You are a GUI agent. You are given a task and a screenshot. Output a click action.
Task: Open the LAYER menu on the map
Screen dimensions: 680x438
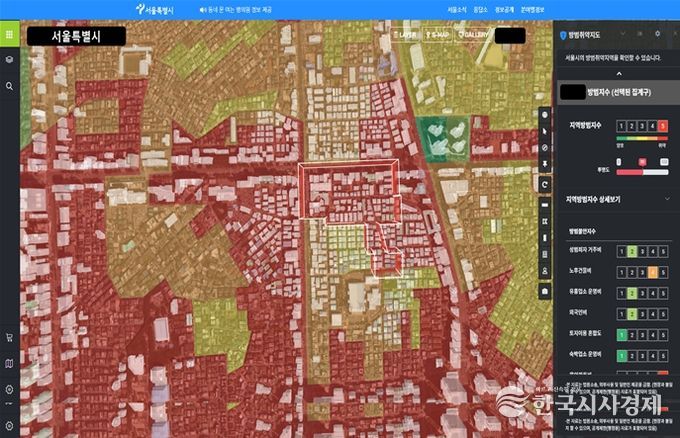tap(407, 35)
